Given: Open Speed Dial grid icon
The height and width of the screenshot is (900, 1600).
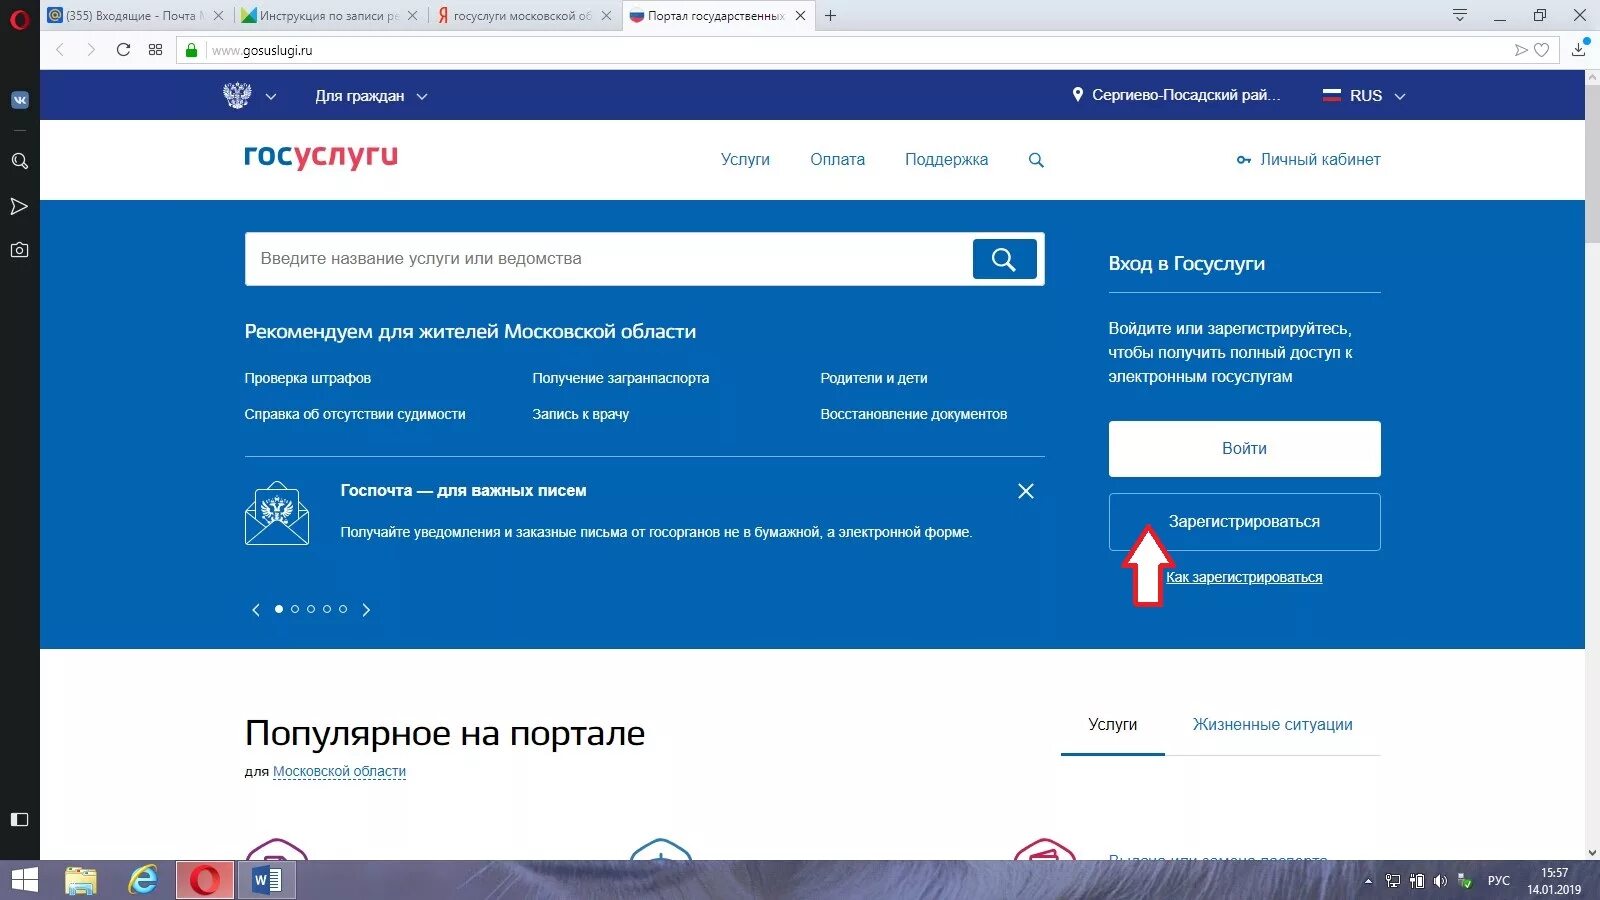Looking at the screenshot, I should coord(155,50).
